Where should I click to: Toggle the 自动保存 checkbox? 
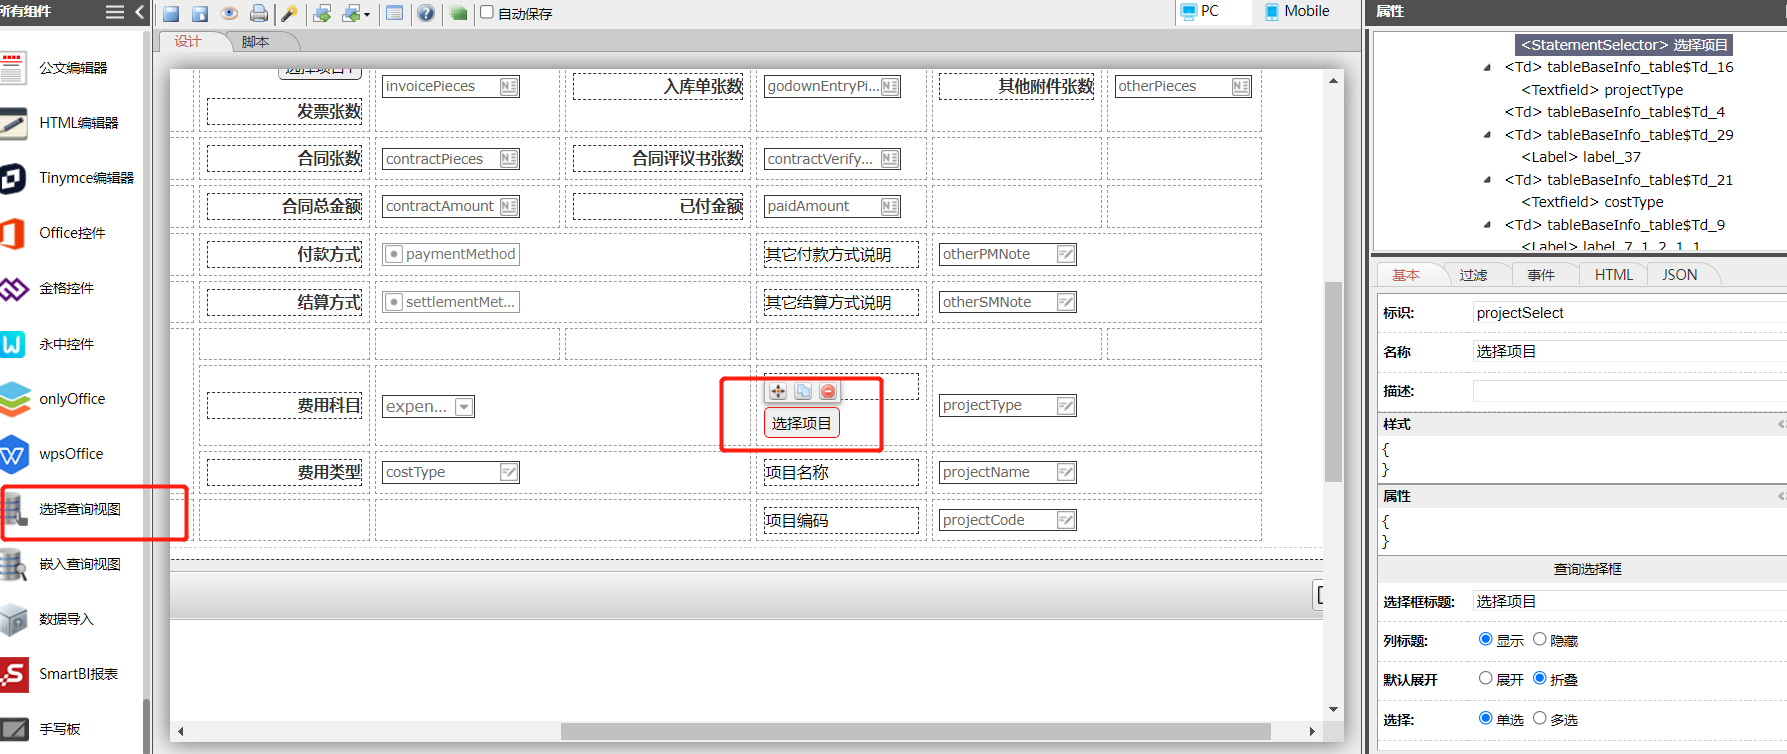pyautogui.click(x=487, y=12)
